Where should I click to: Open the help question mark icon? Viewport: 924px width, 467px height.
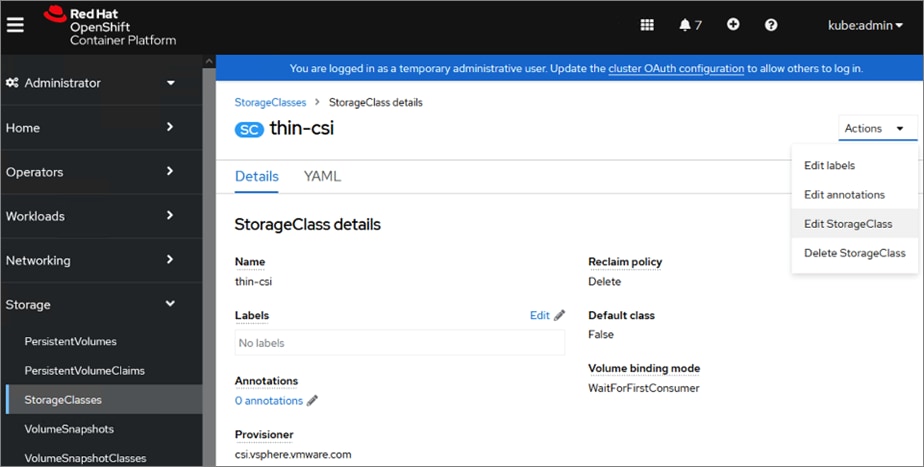[771, 25]
